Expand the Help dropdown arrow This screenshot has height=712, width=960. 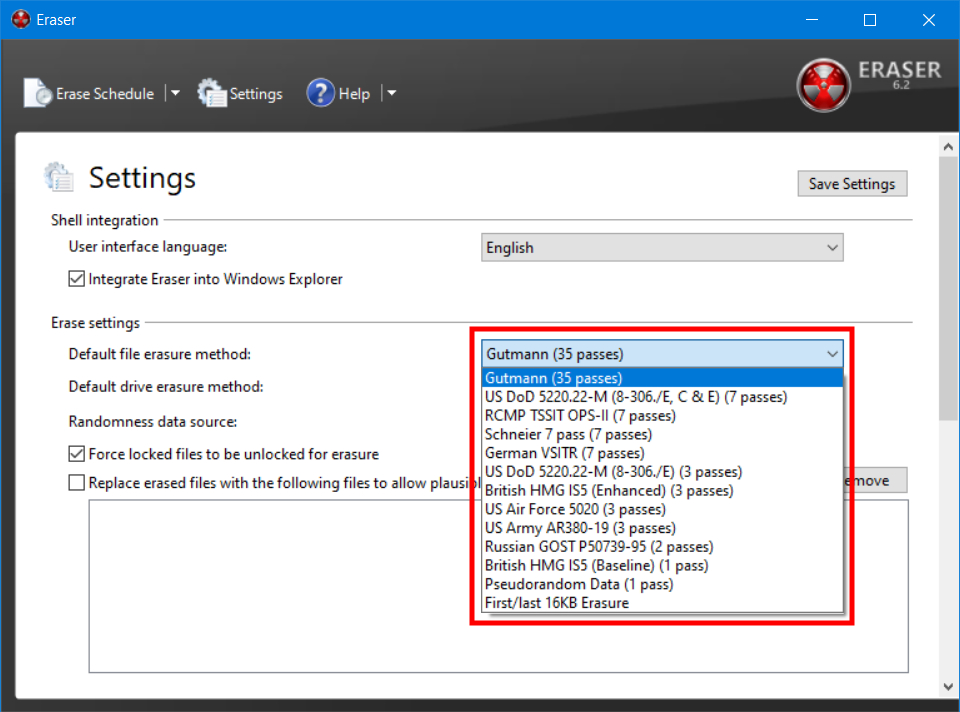[x=392, y=94]
